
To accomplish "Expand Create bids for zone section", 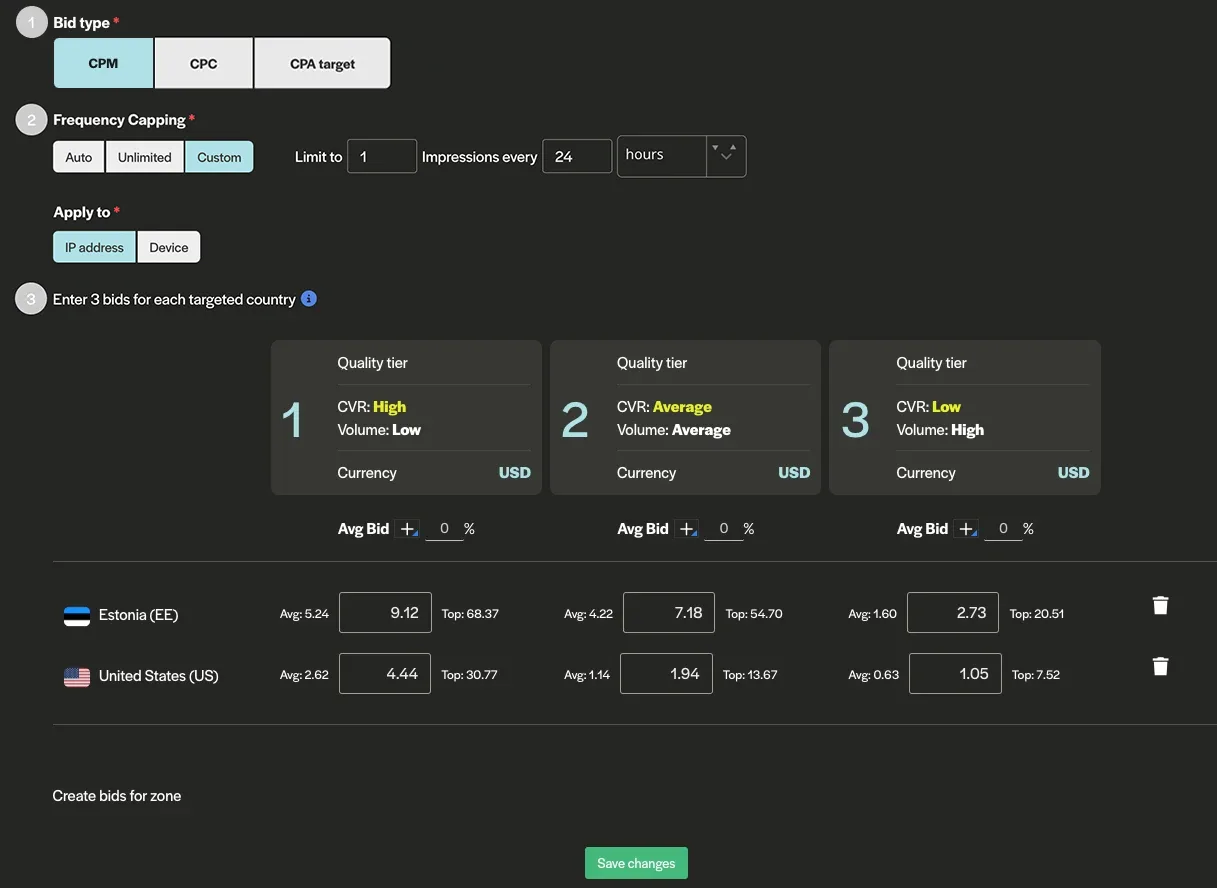I will 117,796.
